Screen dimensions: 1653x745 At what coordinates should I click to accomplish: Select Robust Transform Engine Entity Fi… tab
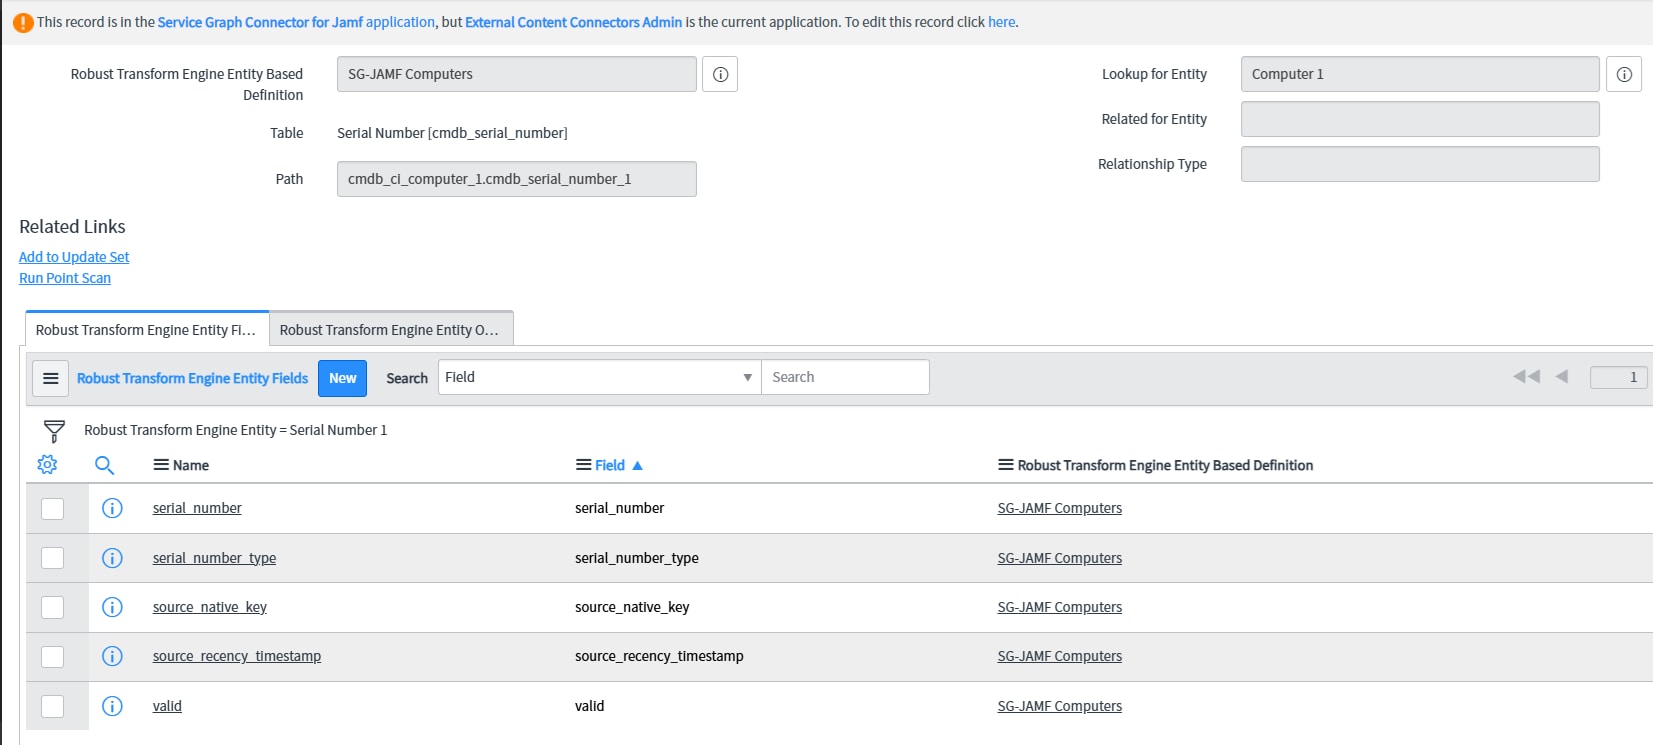[146, 329]
